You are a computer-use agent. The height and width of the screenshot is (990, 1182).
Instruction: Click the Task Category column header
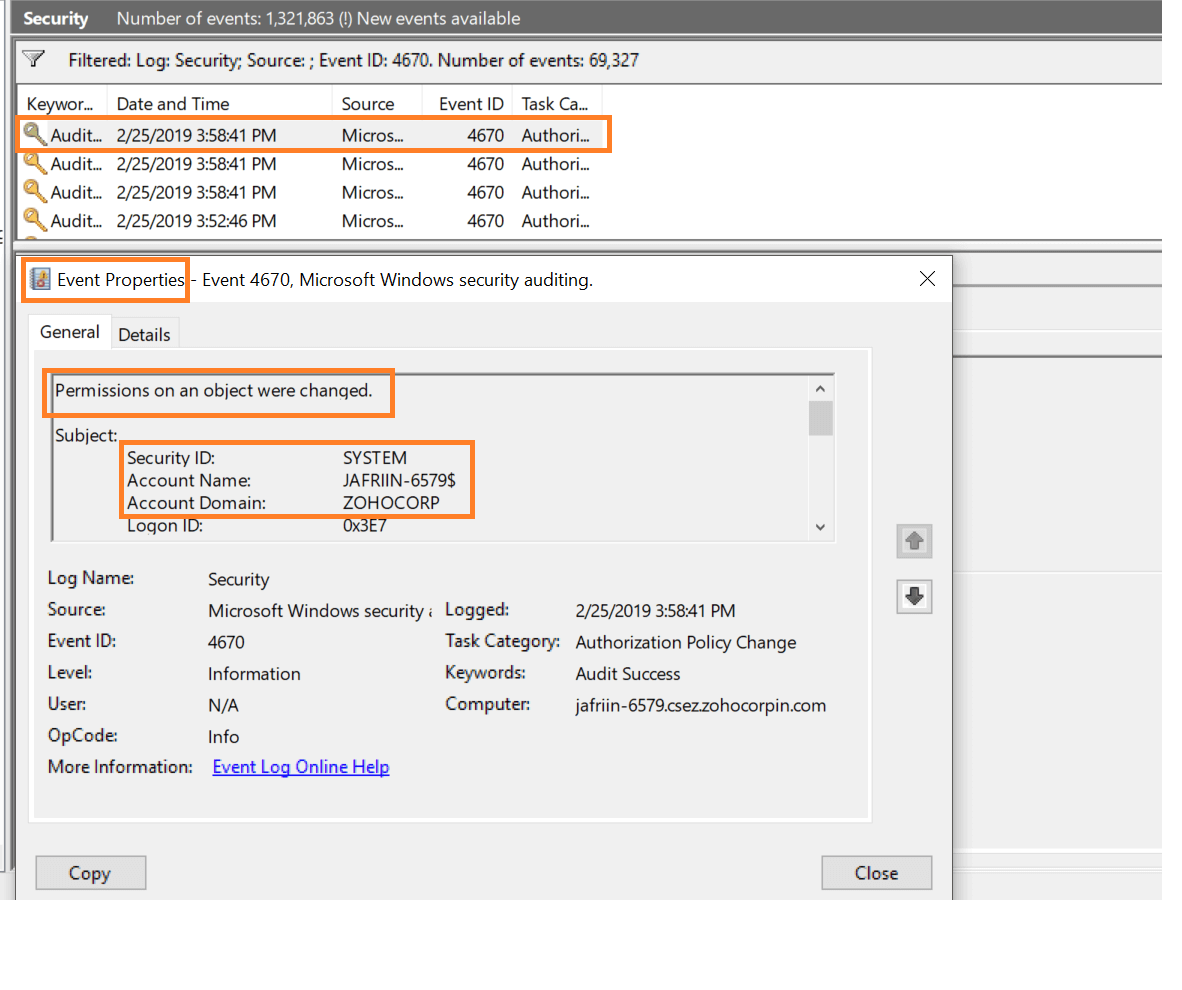[x=556, y=103]
